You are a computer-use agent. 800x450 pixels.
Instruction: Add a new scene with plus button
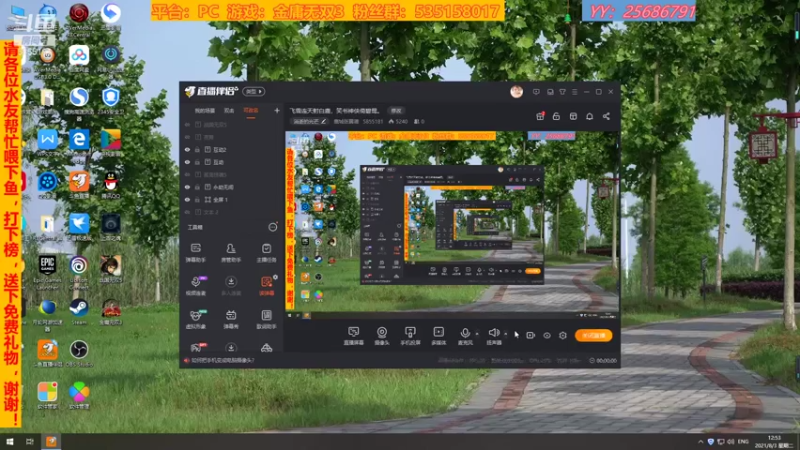(277, 111)
